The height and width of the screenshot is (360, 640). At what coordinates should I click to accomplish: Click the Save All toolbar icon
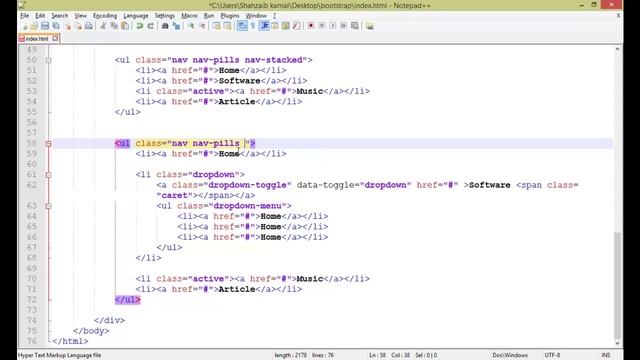pyautogui.click(x=56, y=26)
